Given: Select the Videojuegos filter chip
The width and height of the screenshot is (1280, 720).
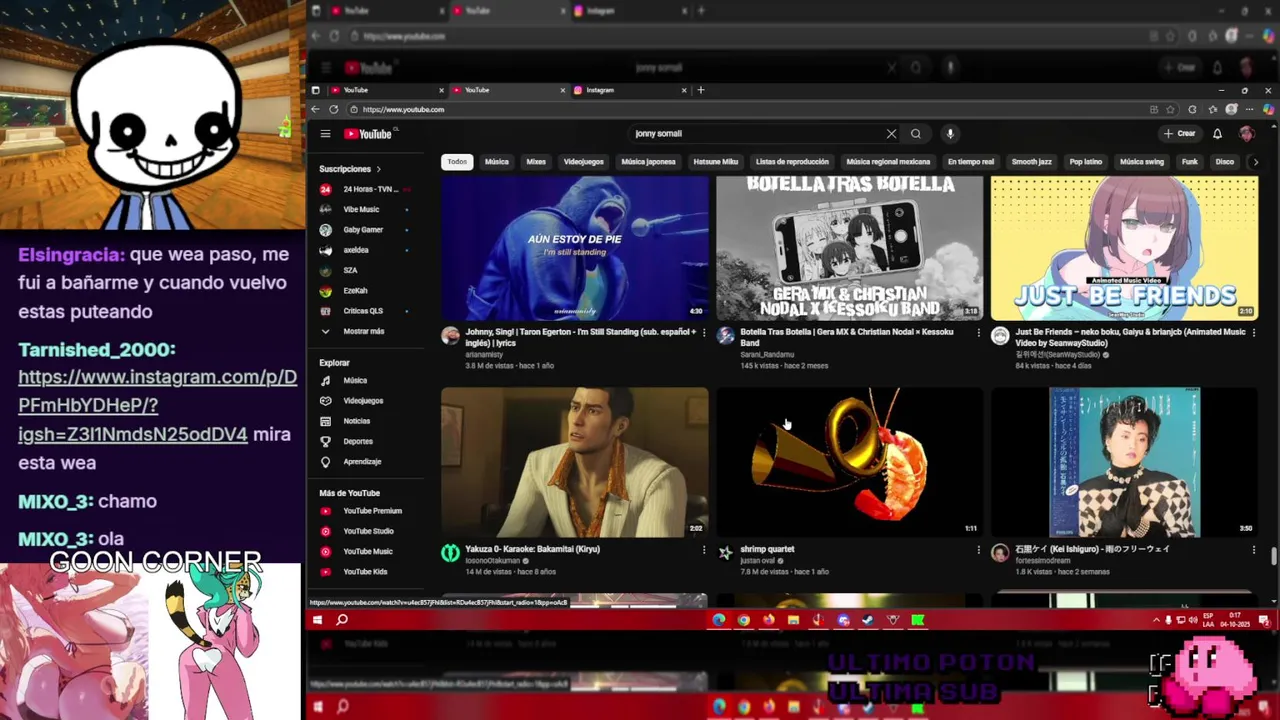Looking at the screenshot, I should (x=583, y=161).
